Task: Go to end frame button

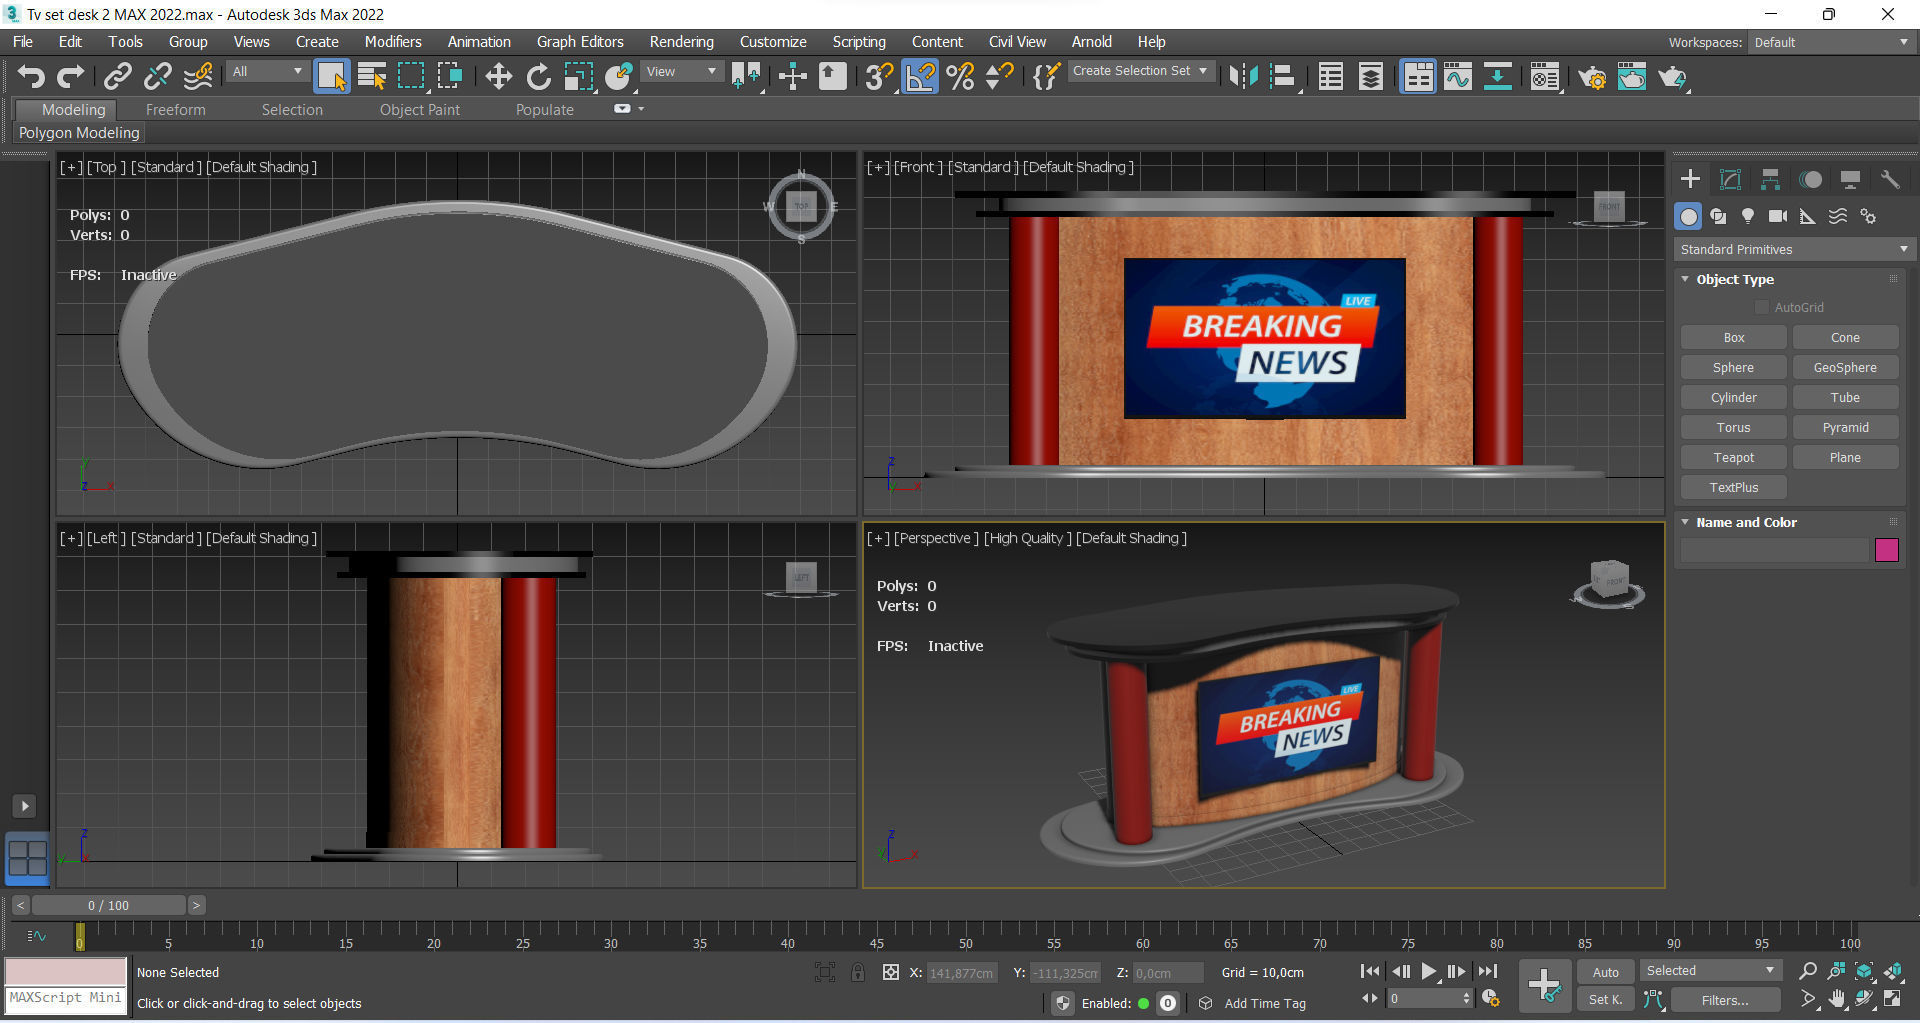Action: pyautogui.click(x=1488, y=971)
